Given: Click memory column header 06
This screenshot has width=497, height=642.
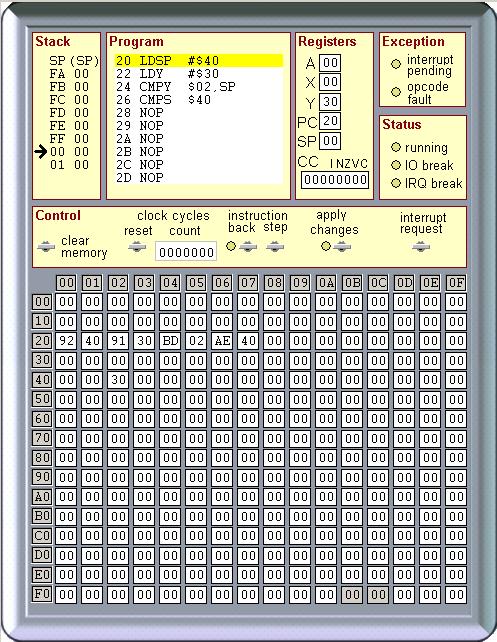Looking at the screenshot, I should (x=222, y=283).
